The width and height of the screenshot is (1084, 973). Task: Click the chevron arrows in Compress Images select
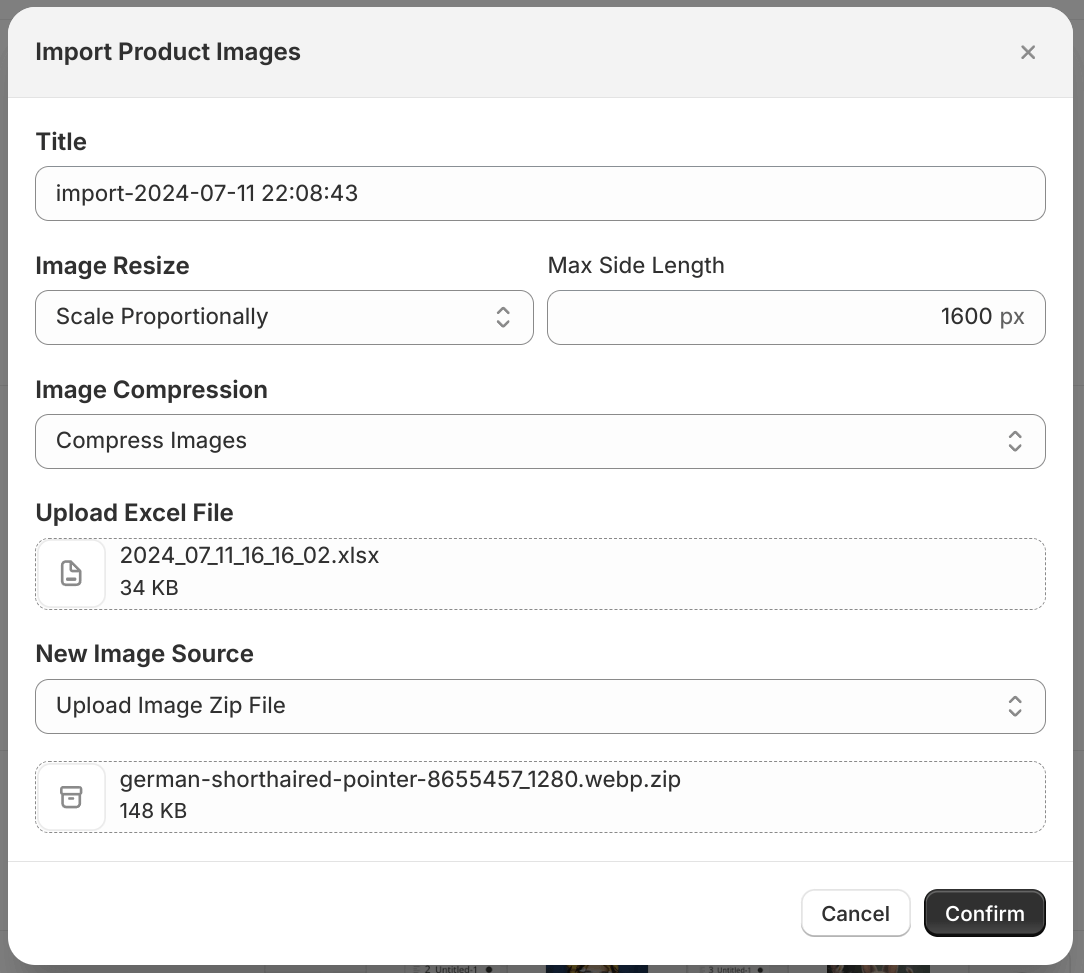tap(1014, 441)
